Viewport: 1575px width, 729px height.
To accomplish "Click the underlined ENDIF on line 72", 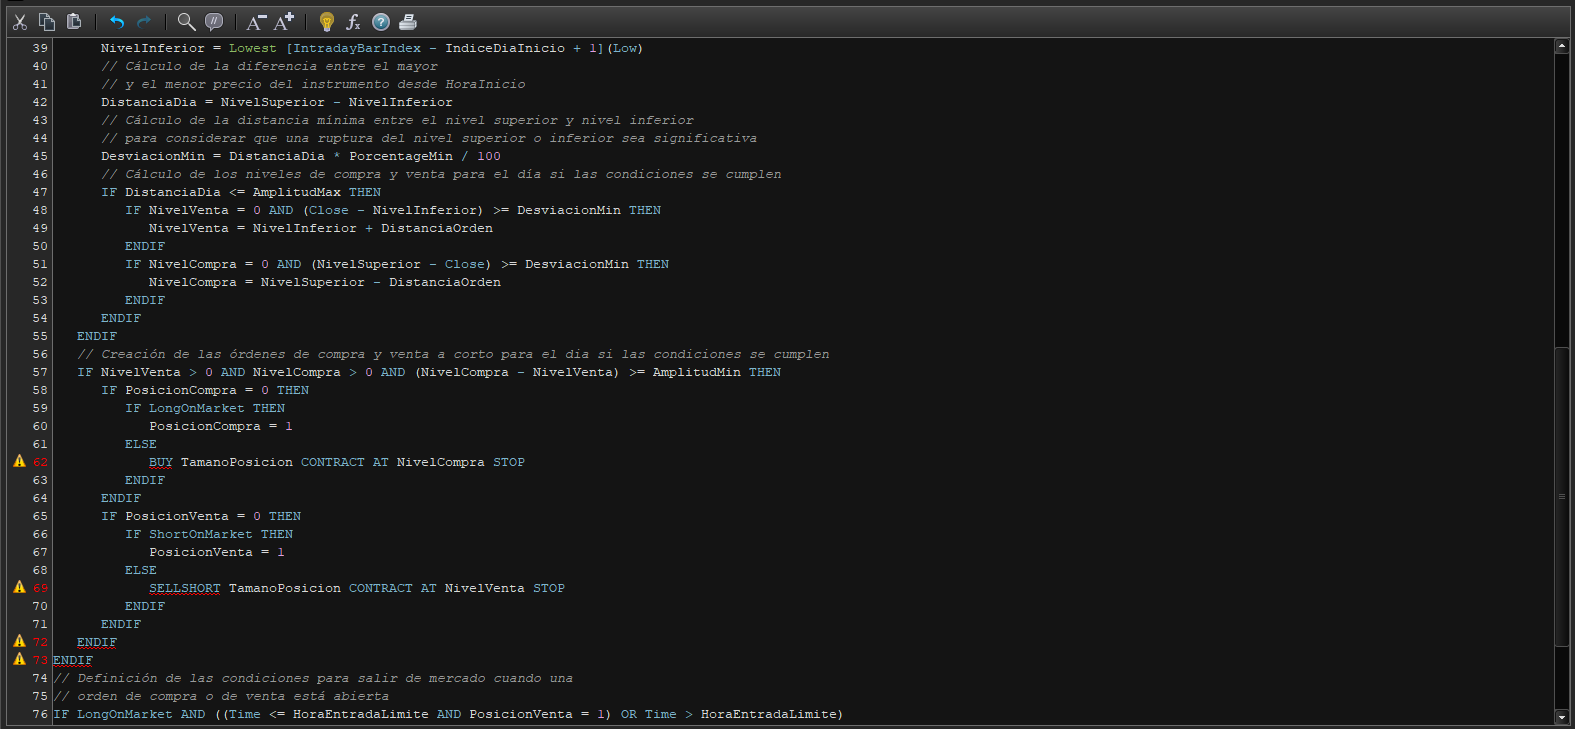I will (97, 642).
